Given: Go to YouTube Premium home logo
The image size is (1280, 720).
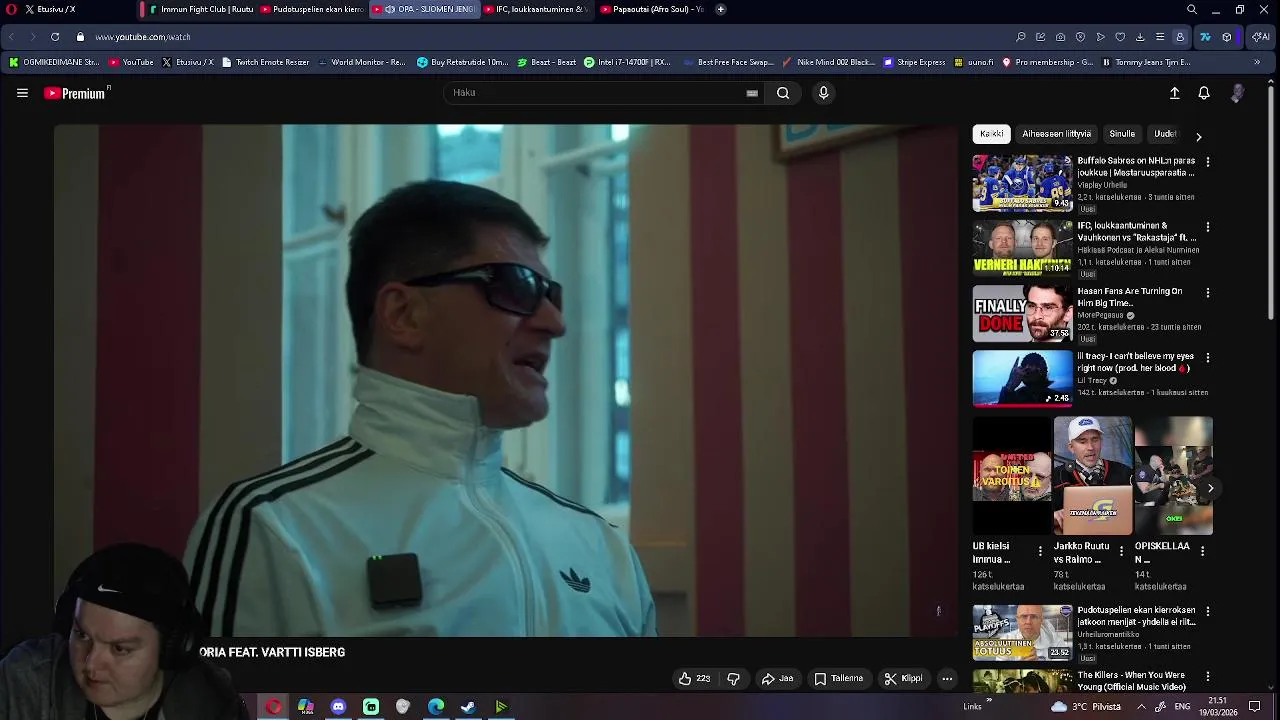Looking at the screenshot, I should coord(77,93).
